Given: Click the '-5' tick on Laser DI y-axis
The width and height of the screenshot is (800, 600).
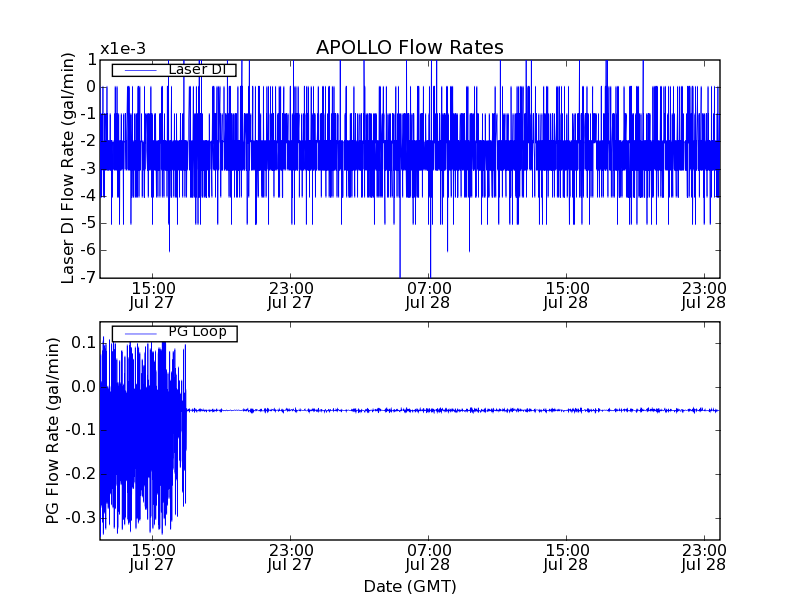Looking at the screenshot, I should 88,223.
